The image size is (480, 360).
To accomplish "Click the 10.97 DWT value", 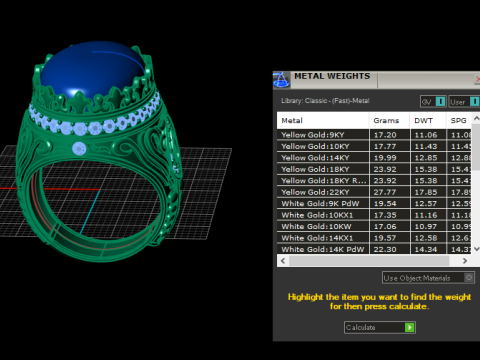I will point(426,227).
